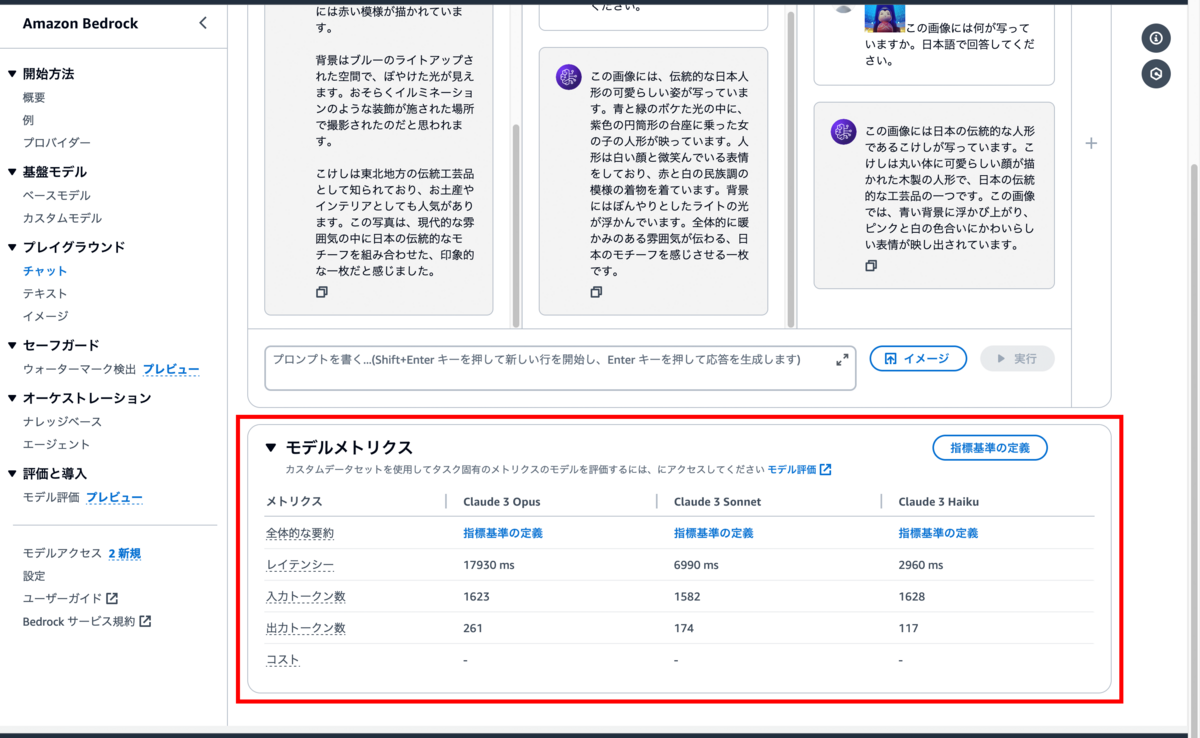
Task: Click プレビュー badge beside ウォーターマーク検出
Action: point(170,369)
